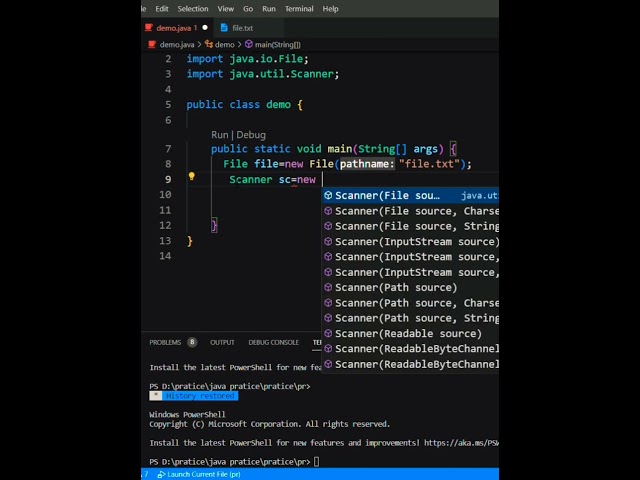Select the Scanner(File sou… suggestion
The image size is (640, 480).
(x=410, y=196)
